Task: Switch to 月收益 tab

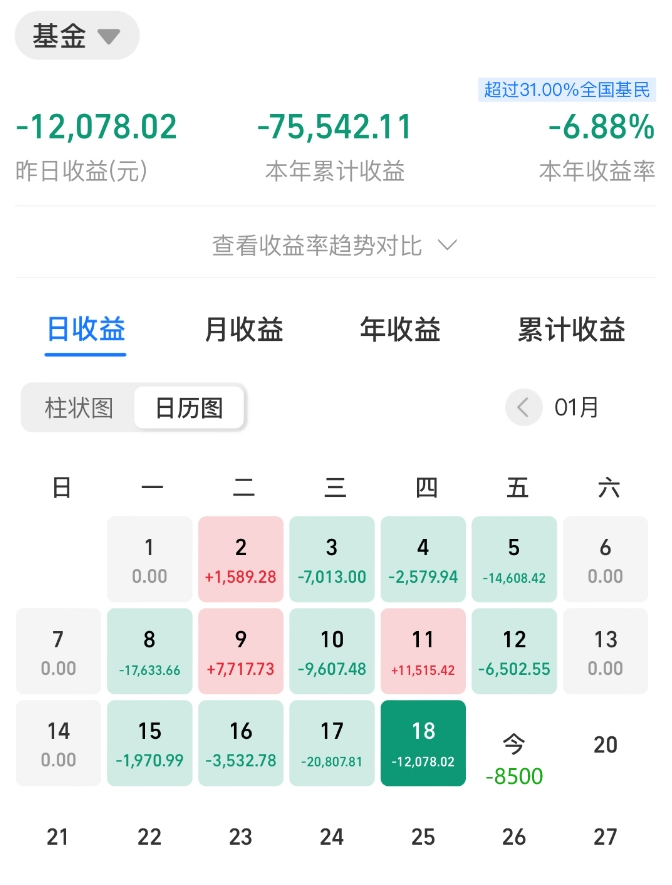Action: point(244,330)
